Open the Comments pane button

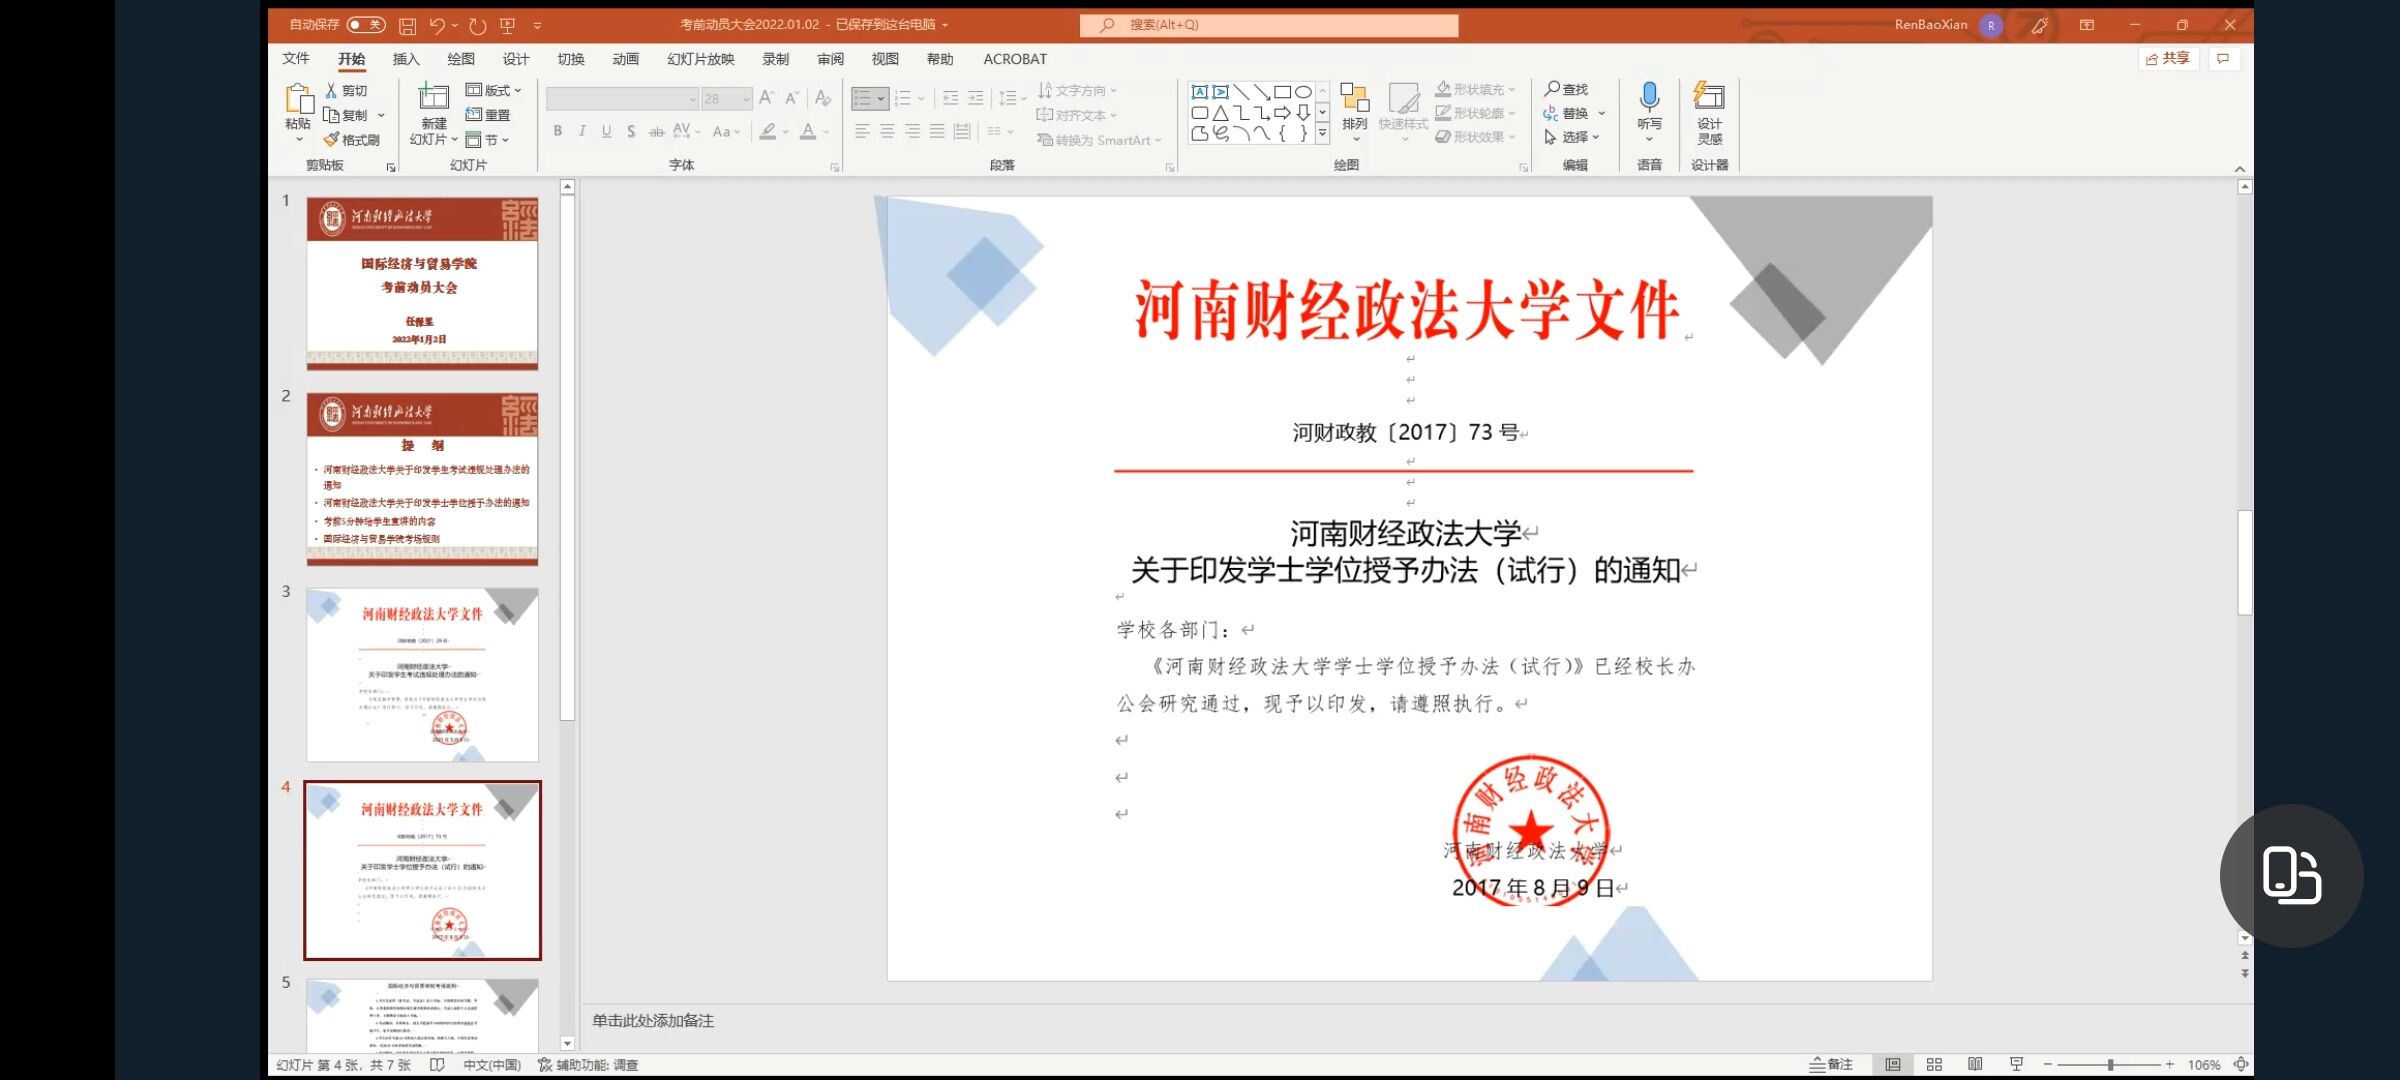2222,59
